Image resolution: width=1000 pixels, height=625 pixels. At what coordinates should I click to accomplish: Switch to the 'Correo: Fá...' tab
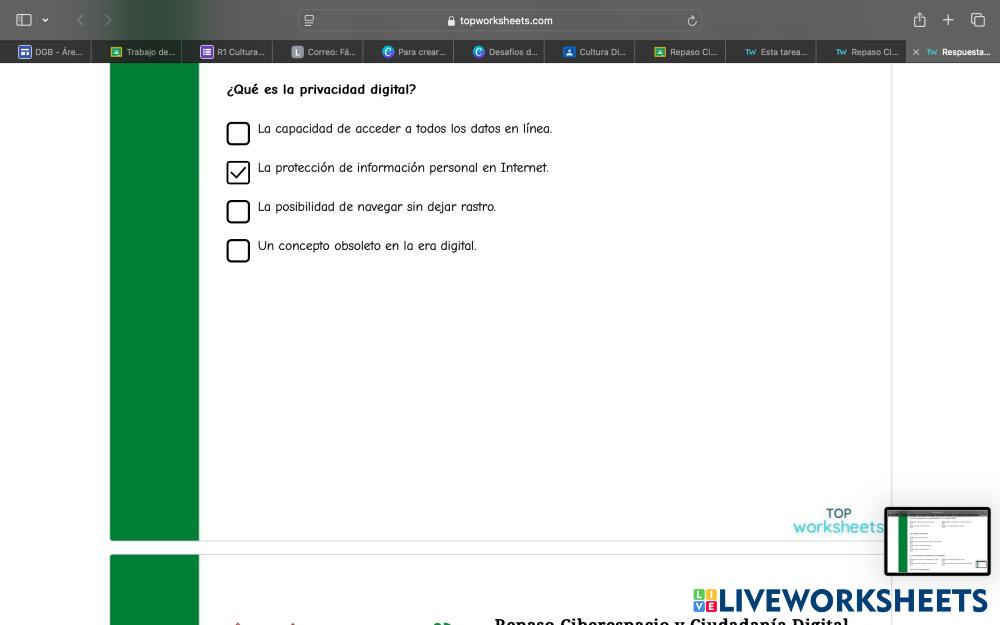point(323,52)
